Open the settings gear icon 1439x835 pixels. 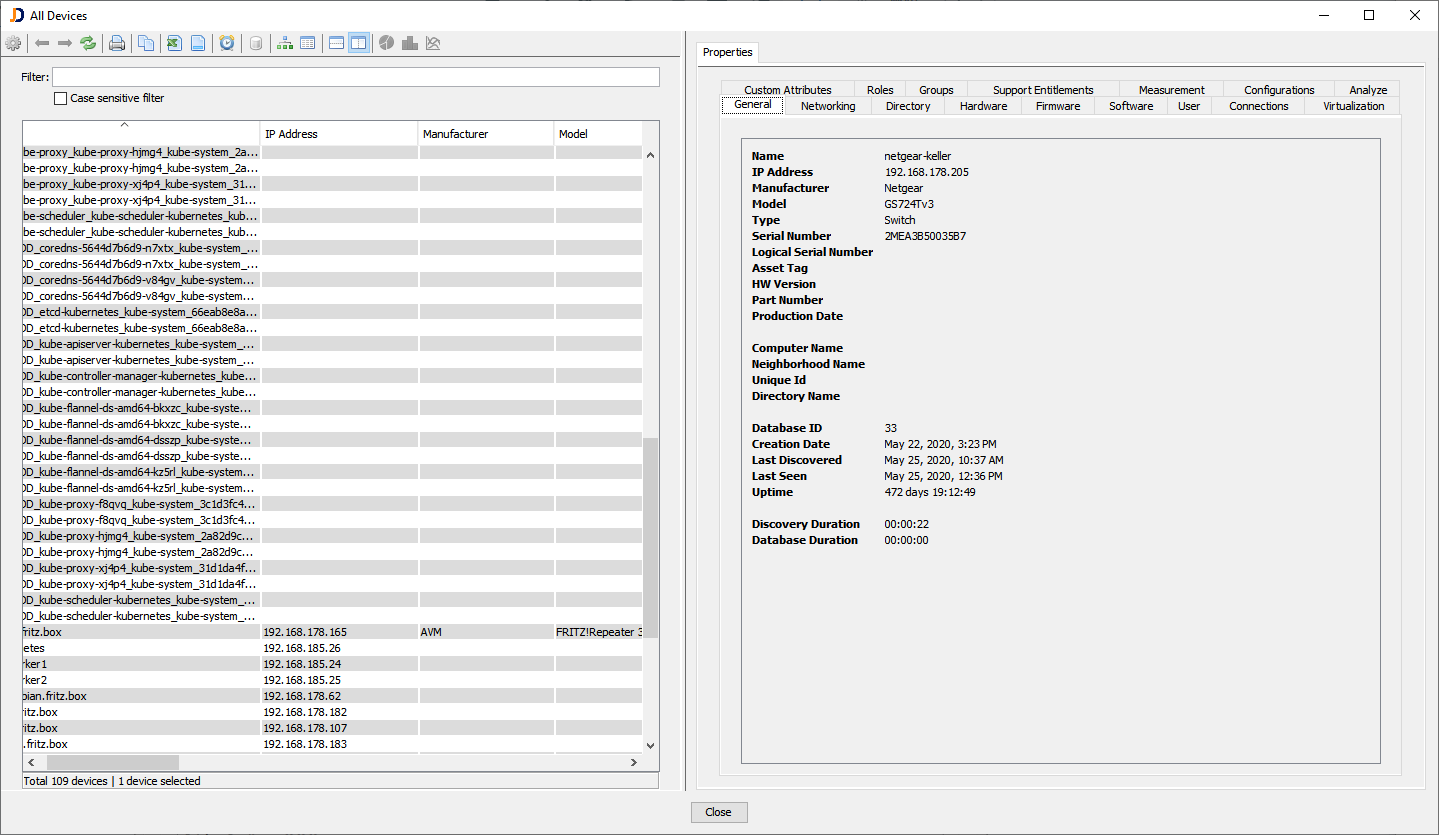pyautogui.click(x=13, y=42)
